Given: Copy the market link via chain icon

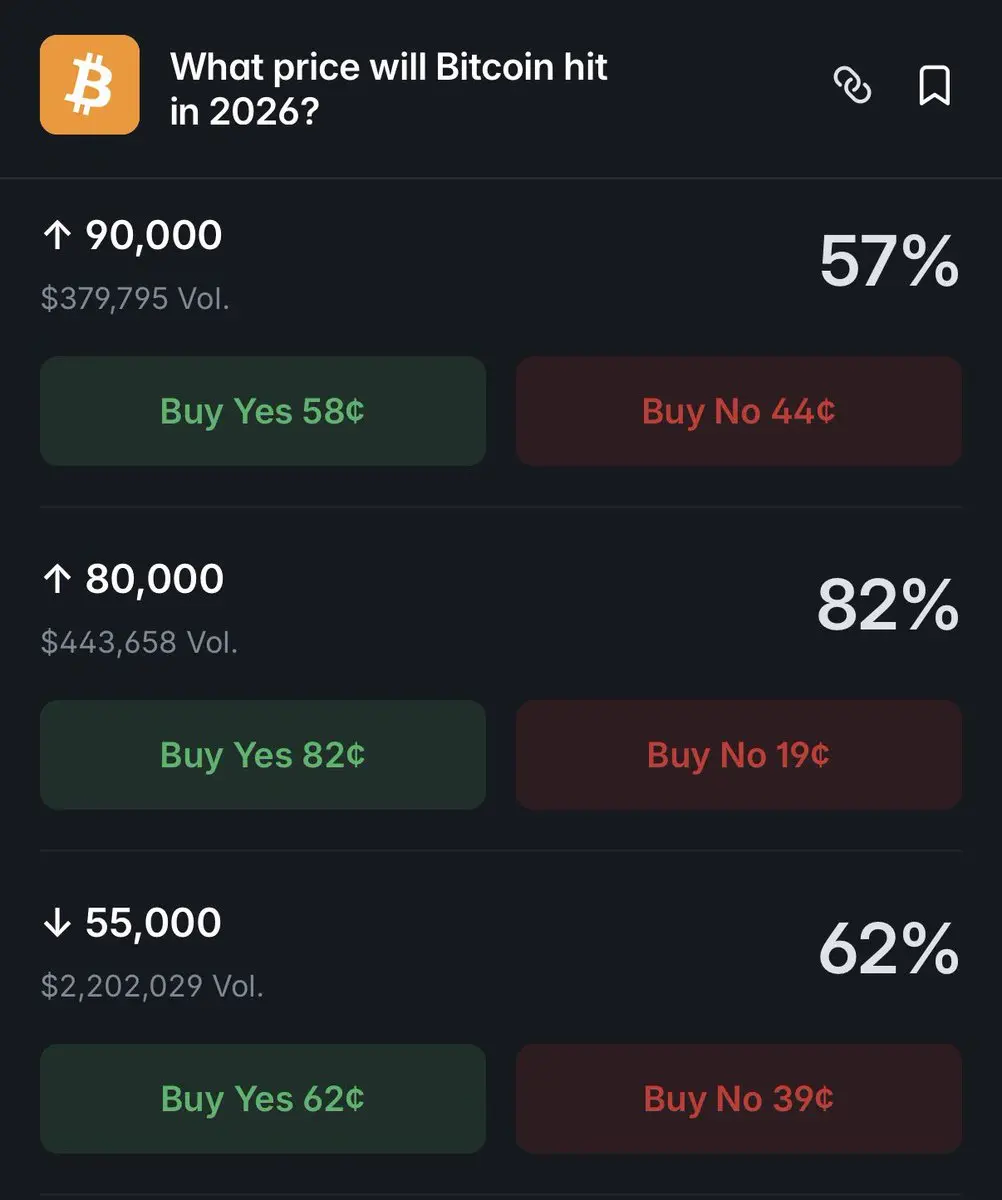Looking at the screenshot, I should click(852, 86).
